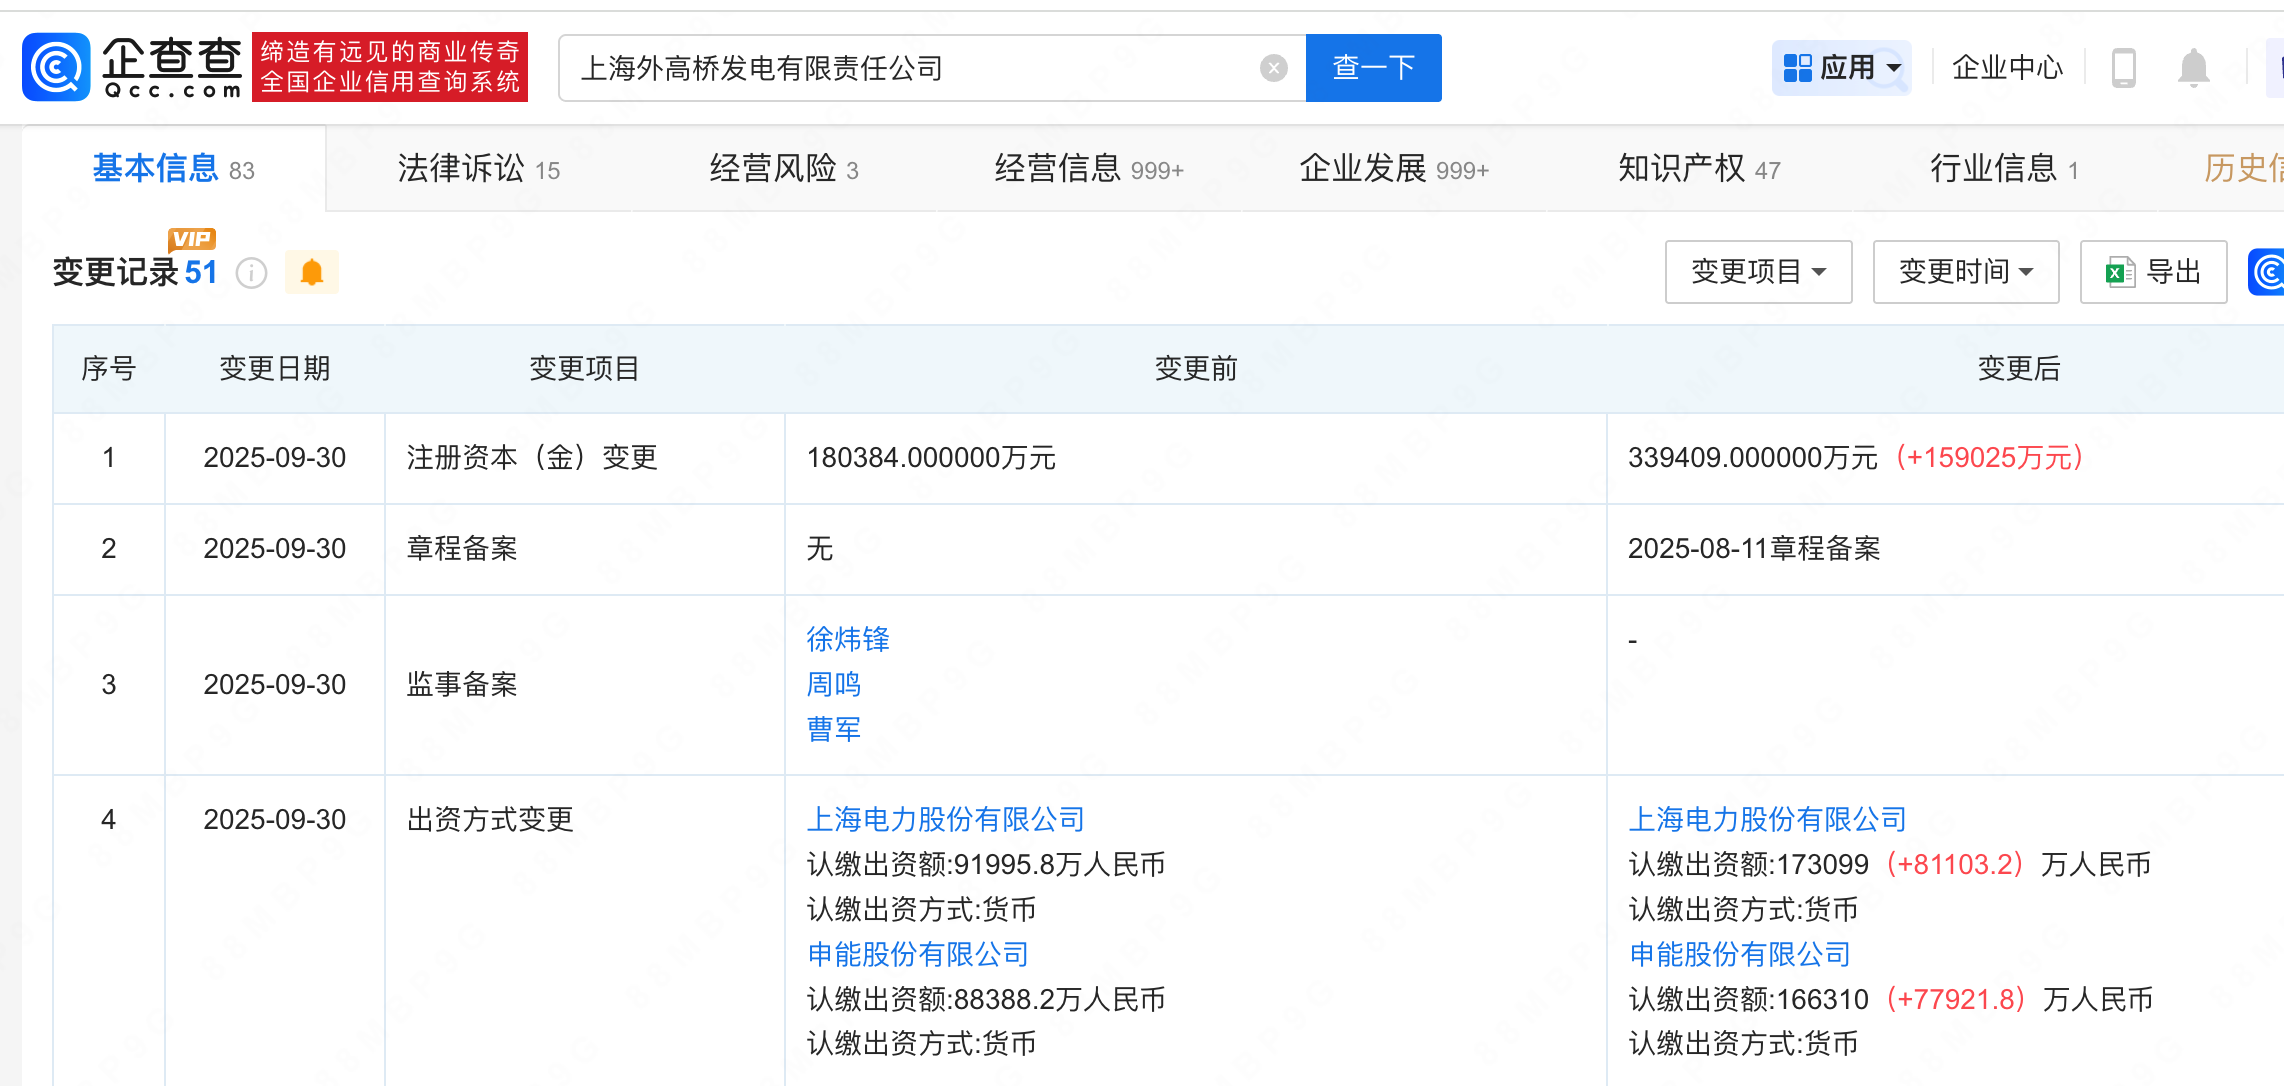This screenshot has height=1086, width=2284.
Task: Toggle the orange change-alert bell
Action: point(312,272)
